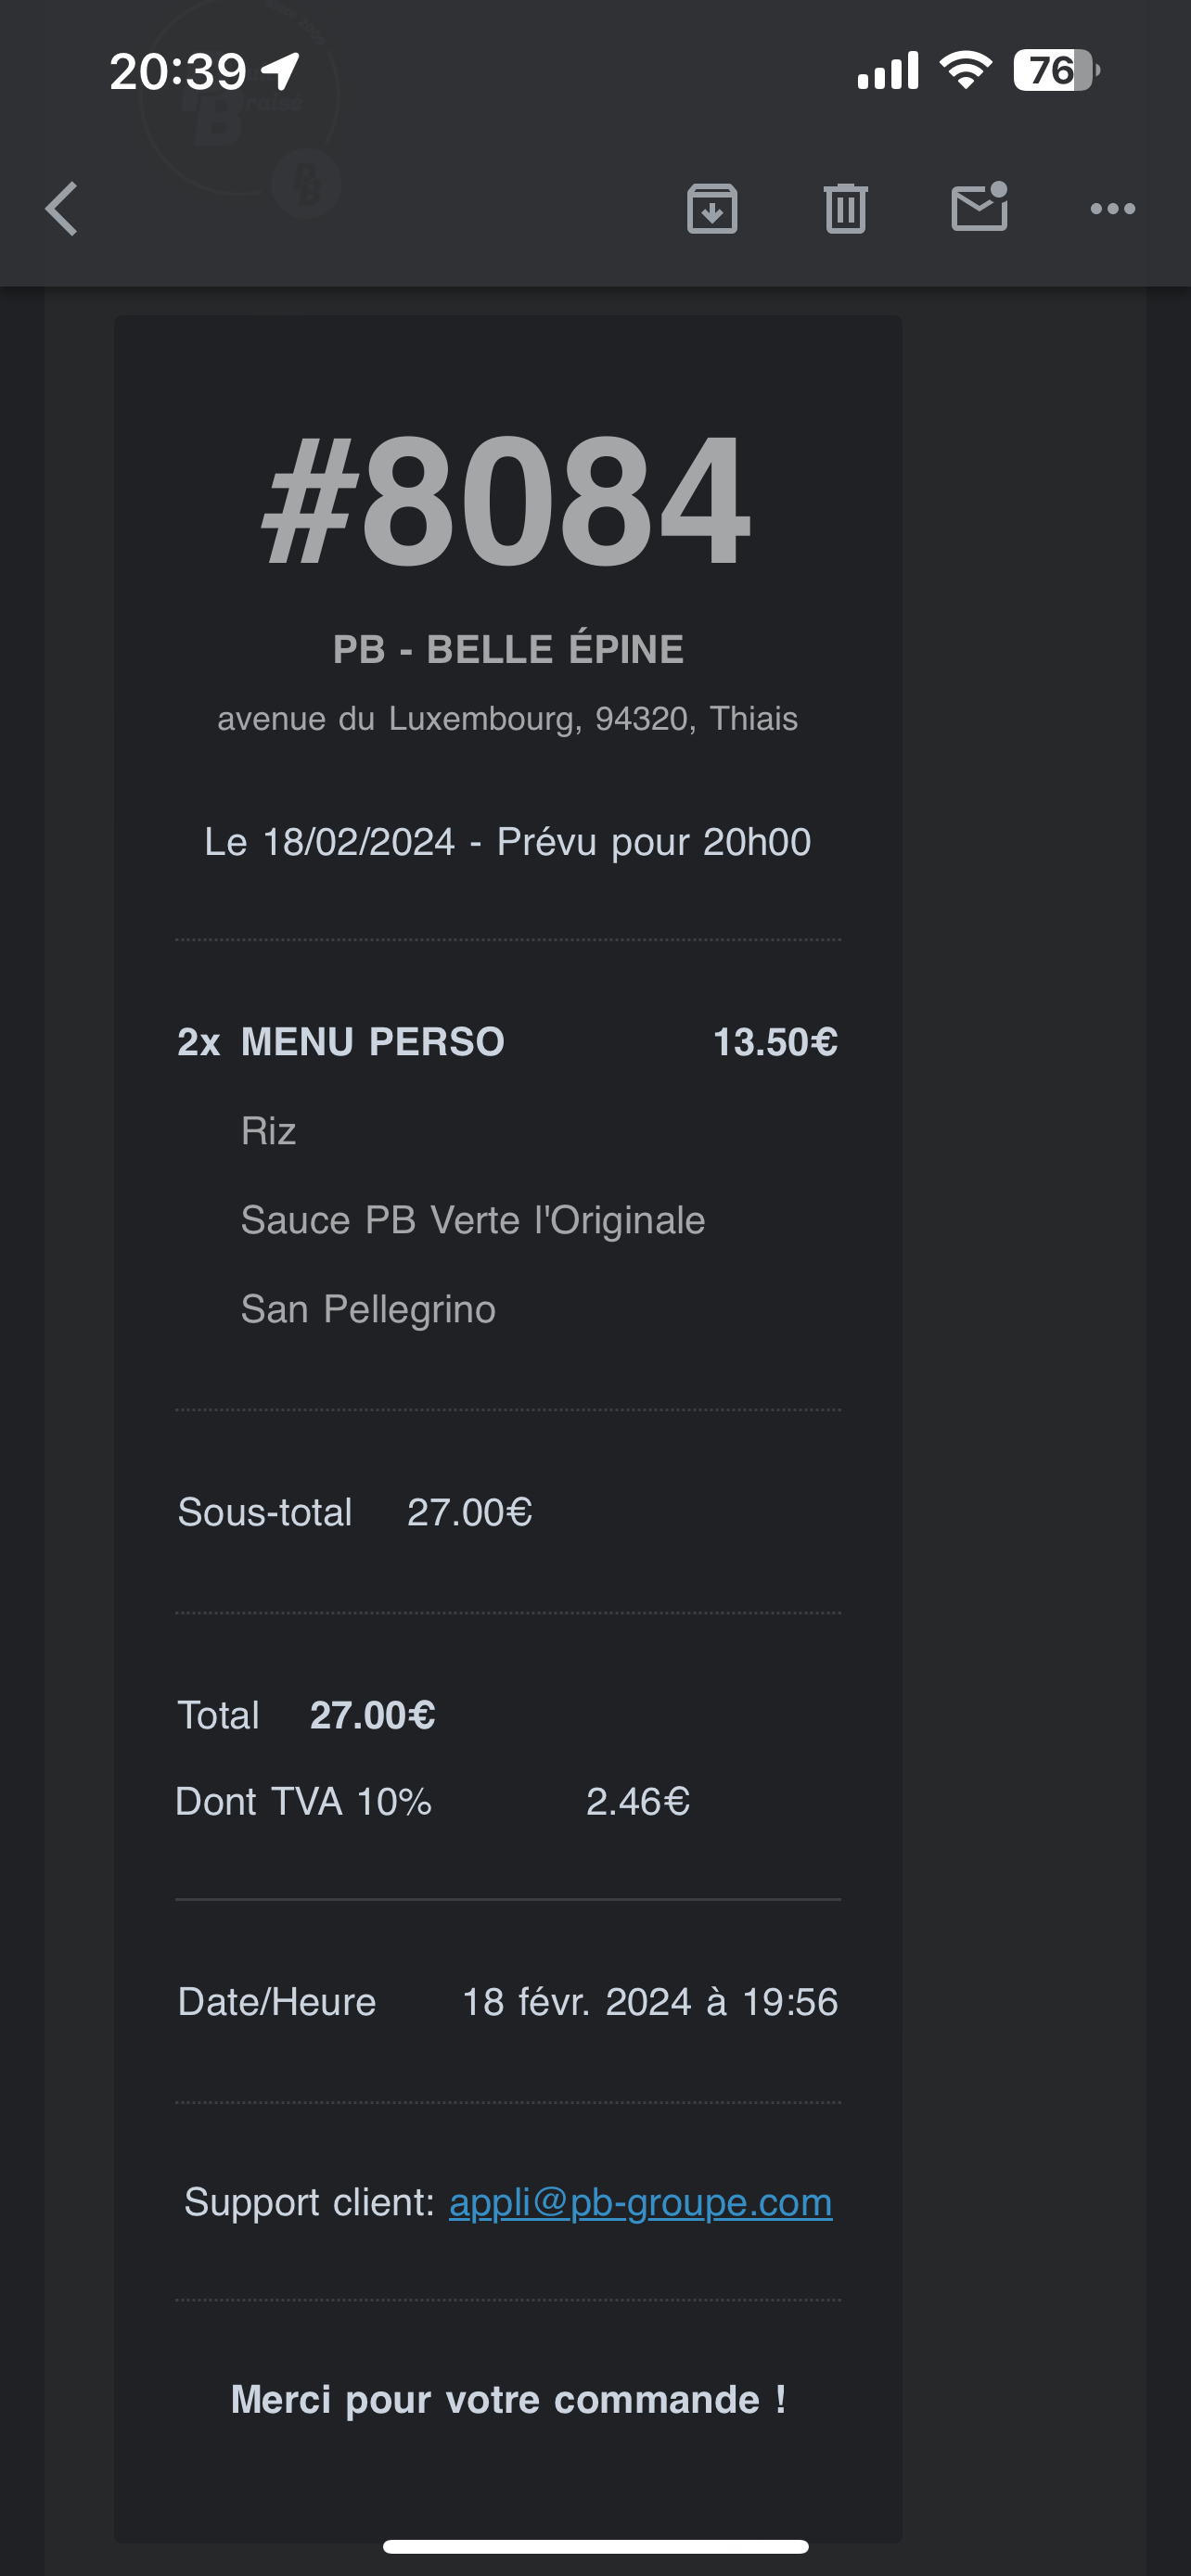Go back using the left chevron

coord(62,209)
